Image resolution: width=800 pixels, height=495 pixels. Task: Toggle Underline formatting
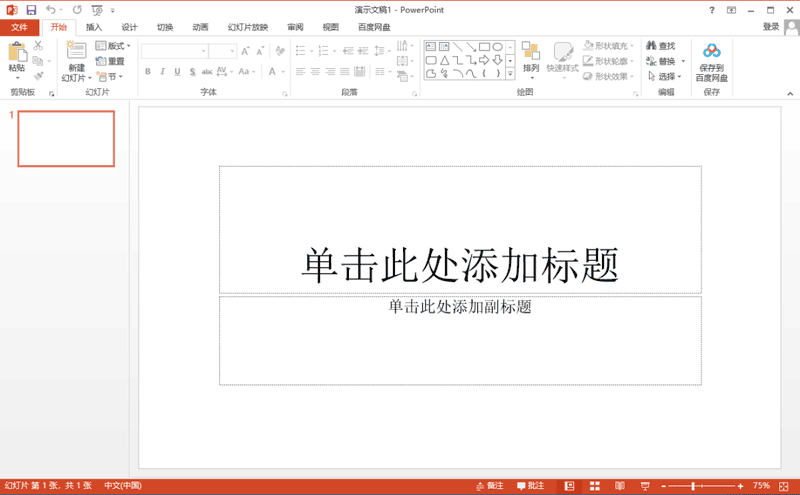(x=177, y=72)
